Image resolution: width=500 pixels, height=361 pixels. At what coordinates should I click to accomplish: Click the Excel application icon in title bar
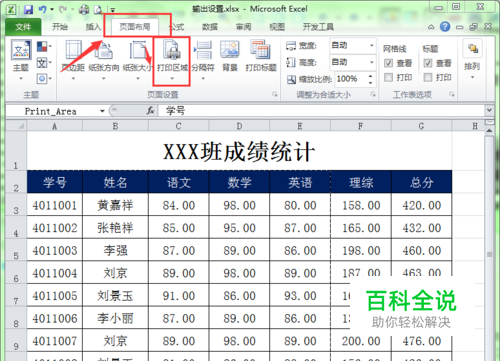(11, 9)
